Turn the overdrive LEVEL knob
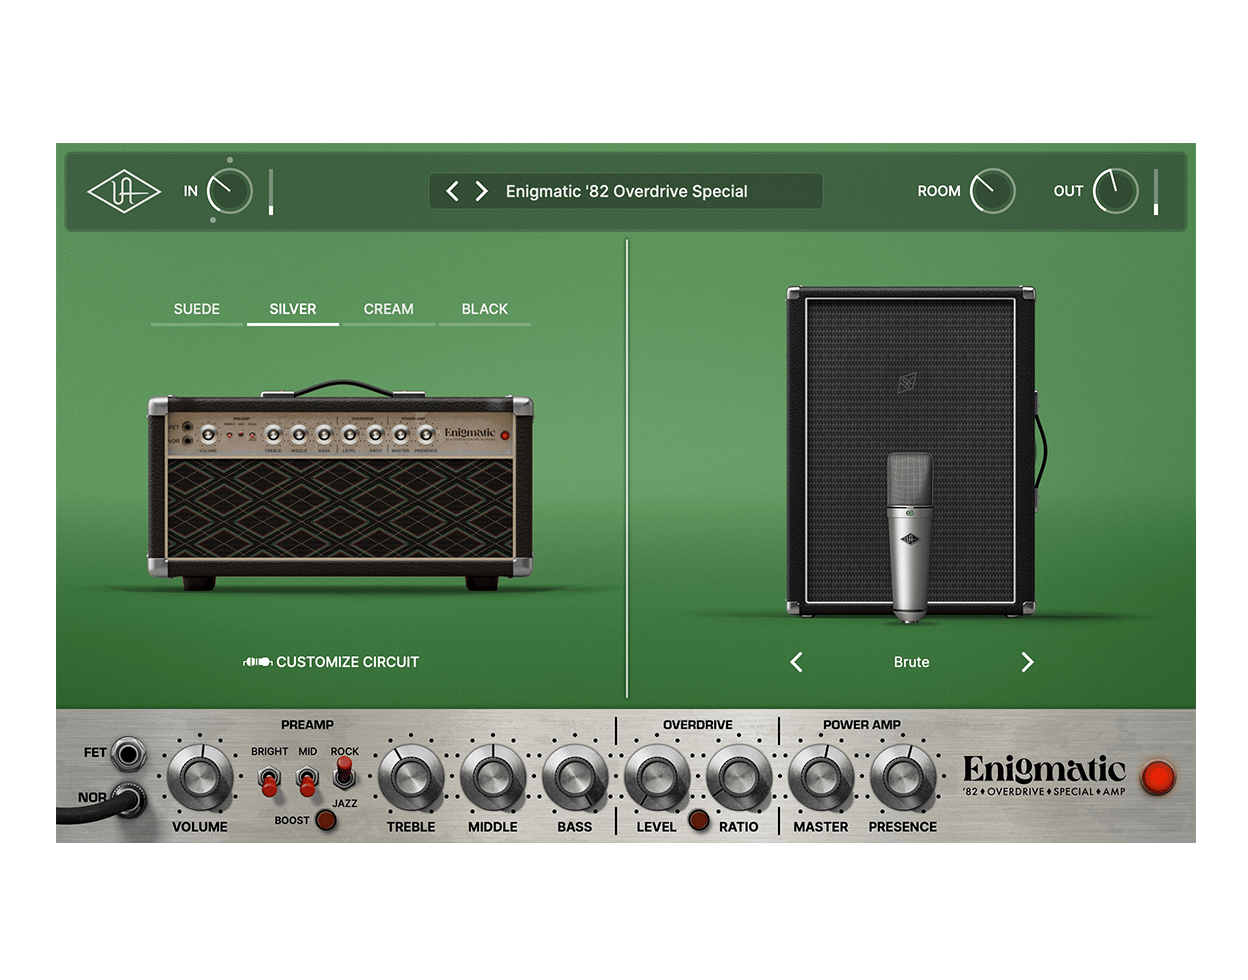The width and height of the screenshot is (1248, 980). click(657, 777)
